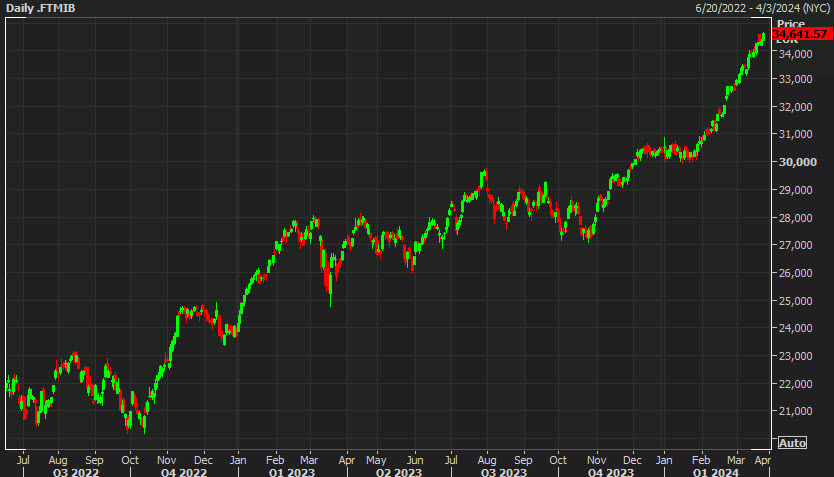Open the Daily .FTMIB chart title
The height and width of the screenshot is (477, 834).
click(40, 8)
